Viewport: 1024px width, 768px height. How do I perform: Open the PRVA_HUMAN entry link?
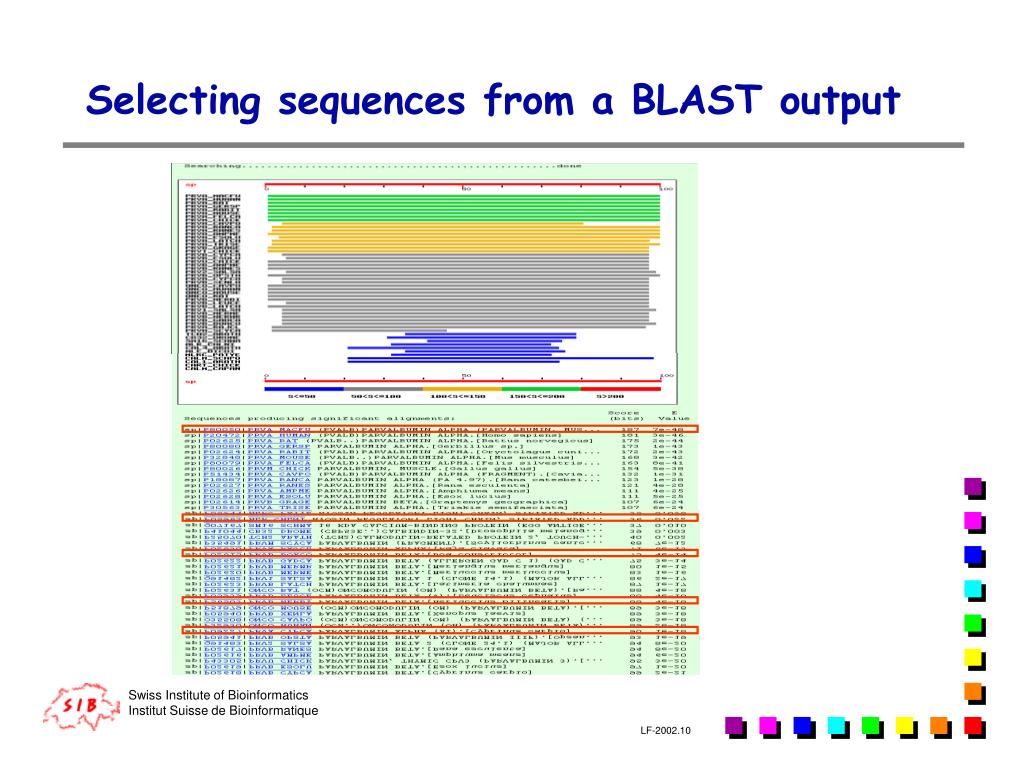pos(279,435)
